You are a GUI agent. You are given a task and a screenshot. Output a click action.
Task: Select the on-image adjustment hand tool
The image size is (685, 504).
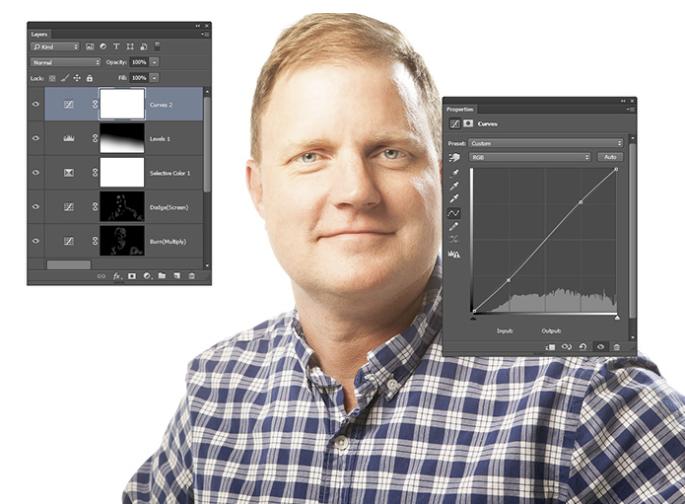point(454,157)
